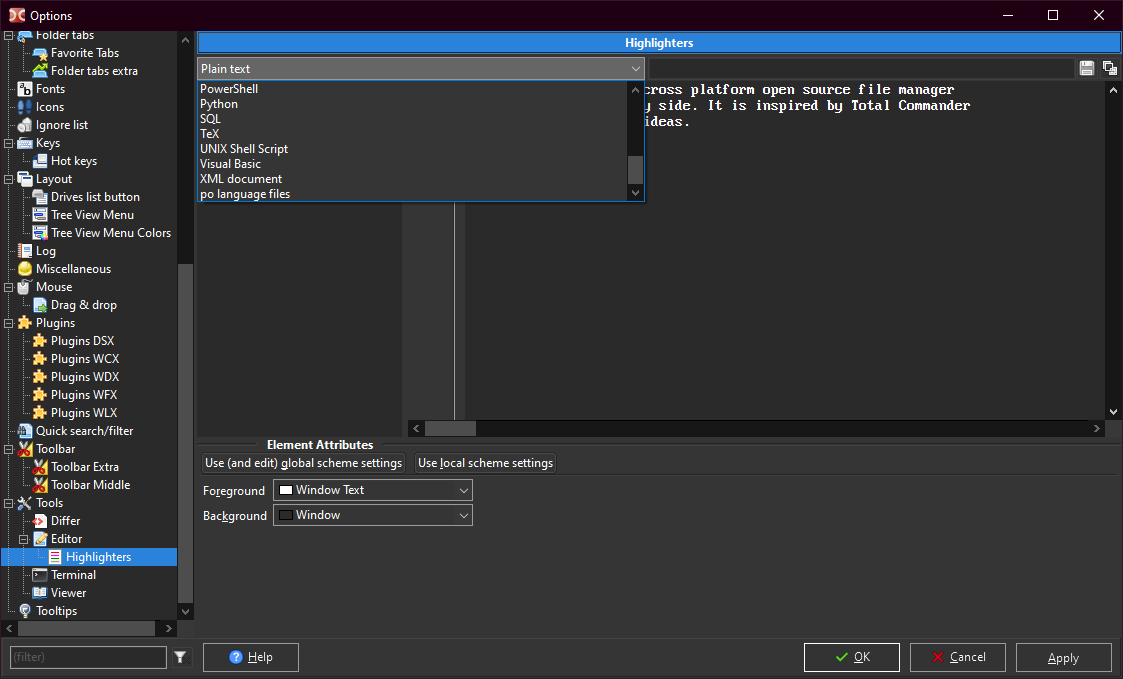
Task: Click the save icon beside the highlighter field
Action: (x=1087, y=68)
